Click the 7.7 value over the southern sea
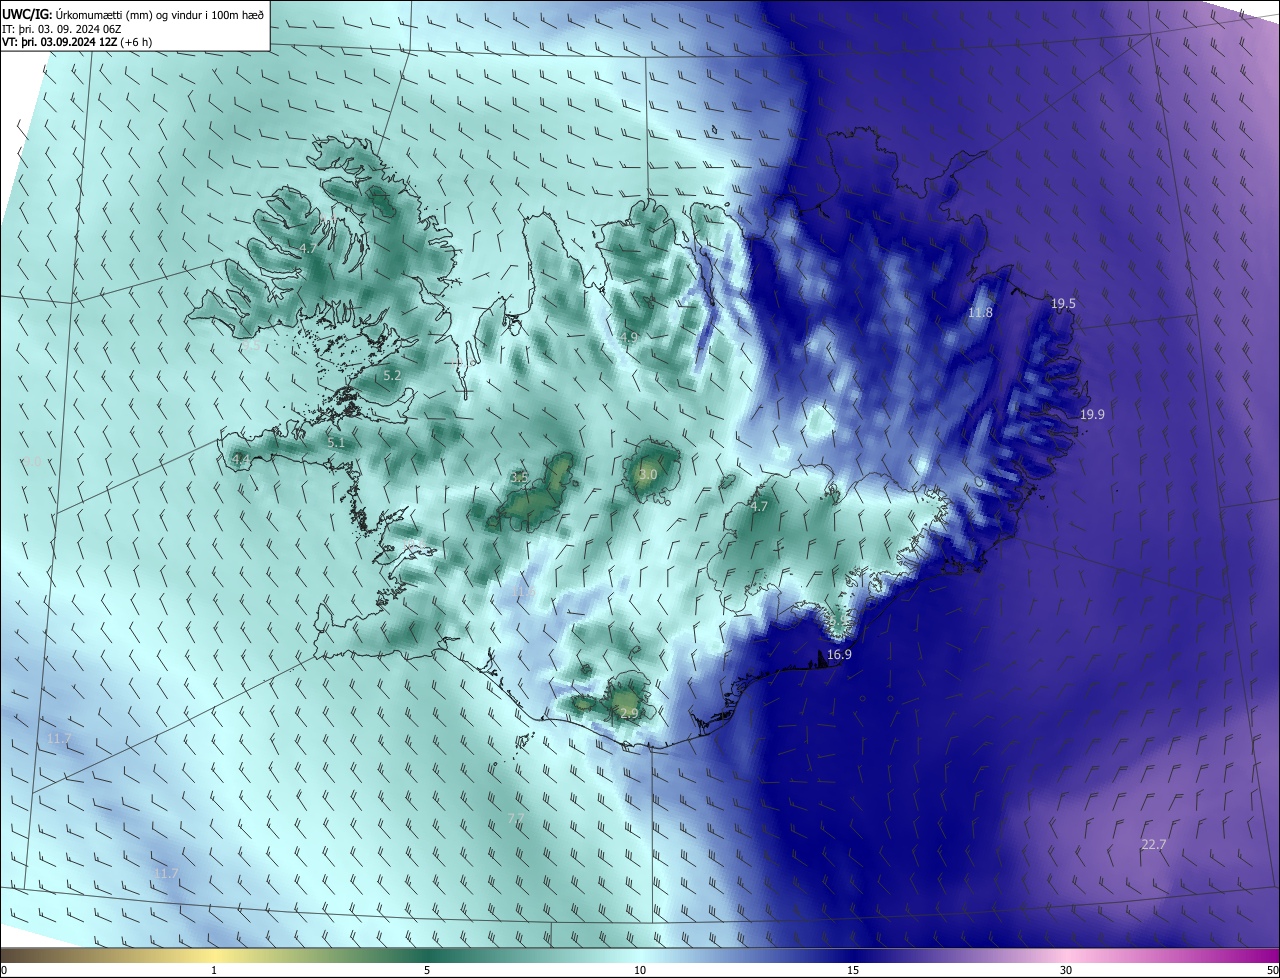This screenshot has height=978, width=1280. point(516,818)
